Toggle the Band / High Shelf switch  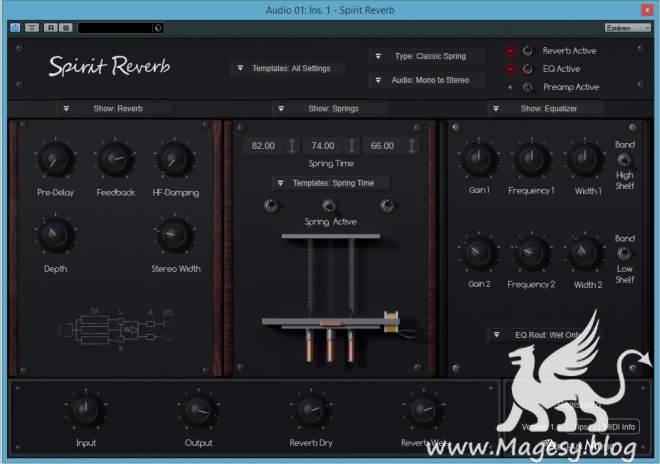[625, 160]
